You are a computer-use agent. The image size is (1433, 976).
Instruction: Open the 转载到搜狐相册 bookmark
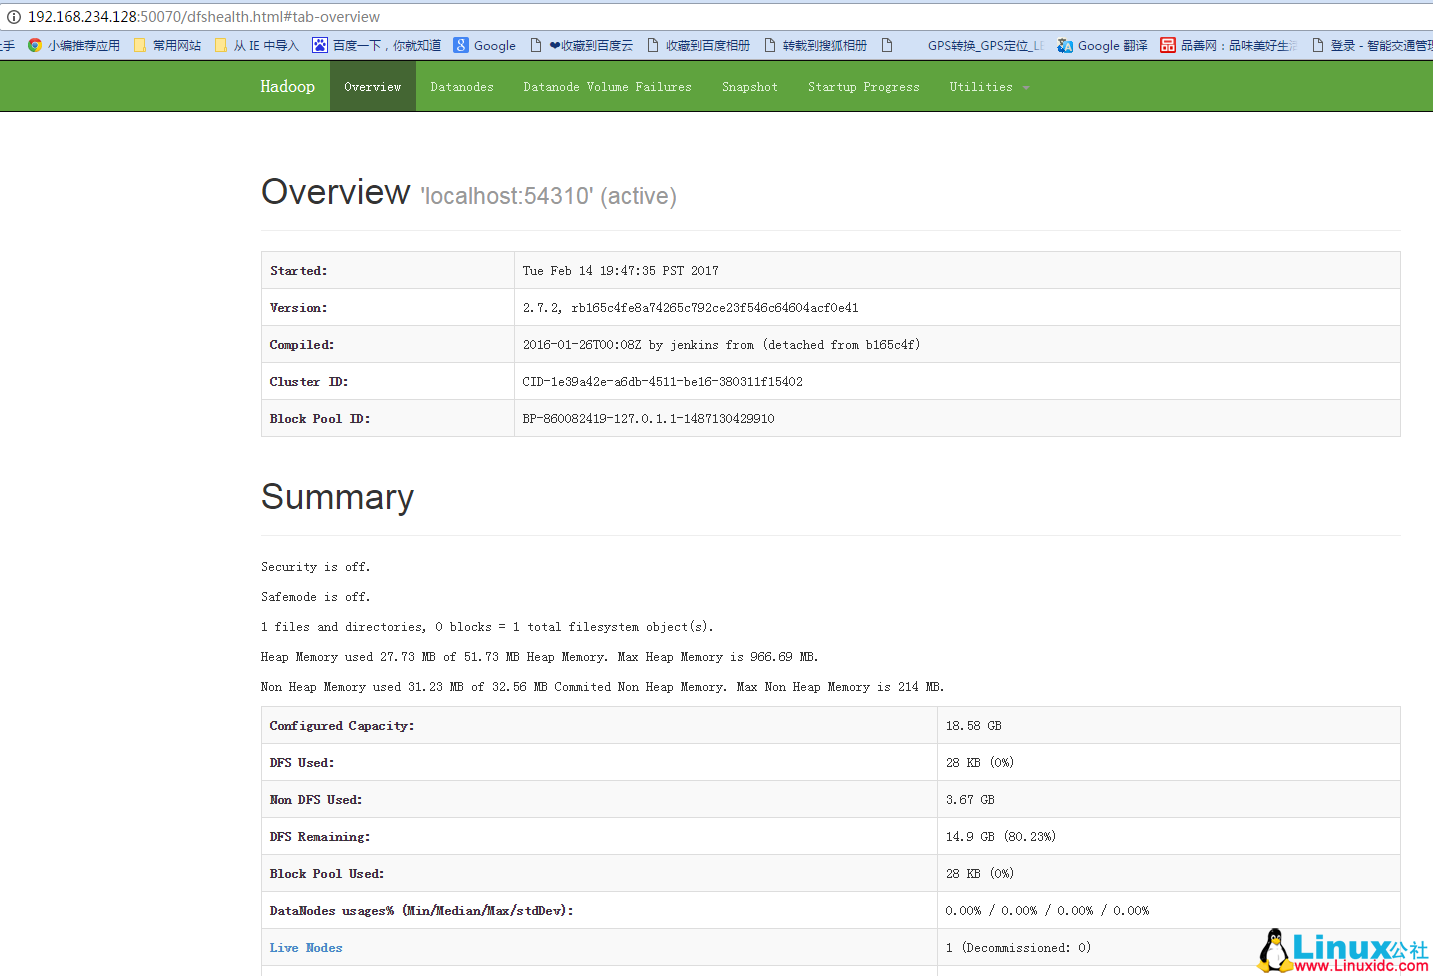click(815, 46)
